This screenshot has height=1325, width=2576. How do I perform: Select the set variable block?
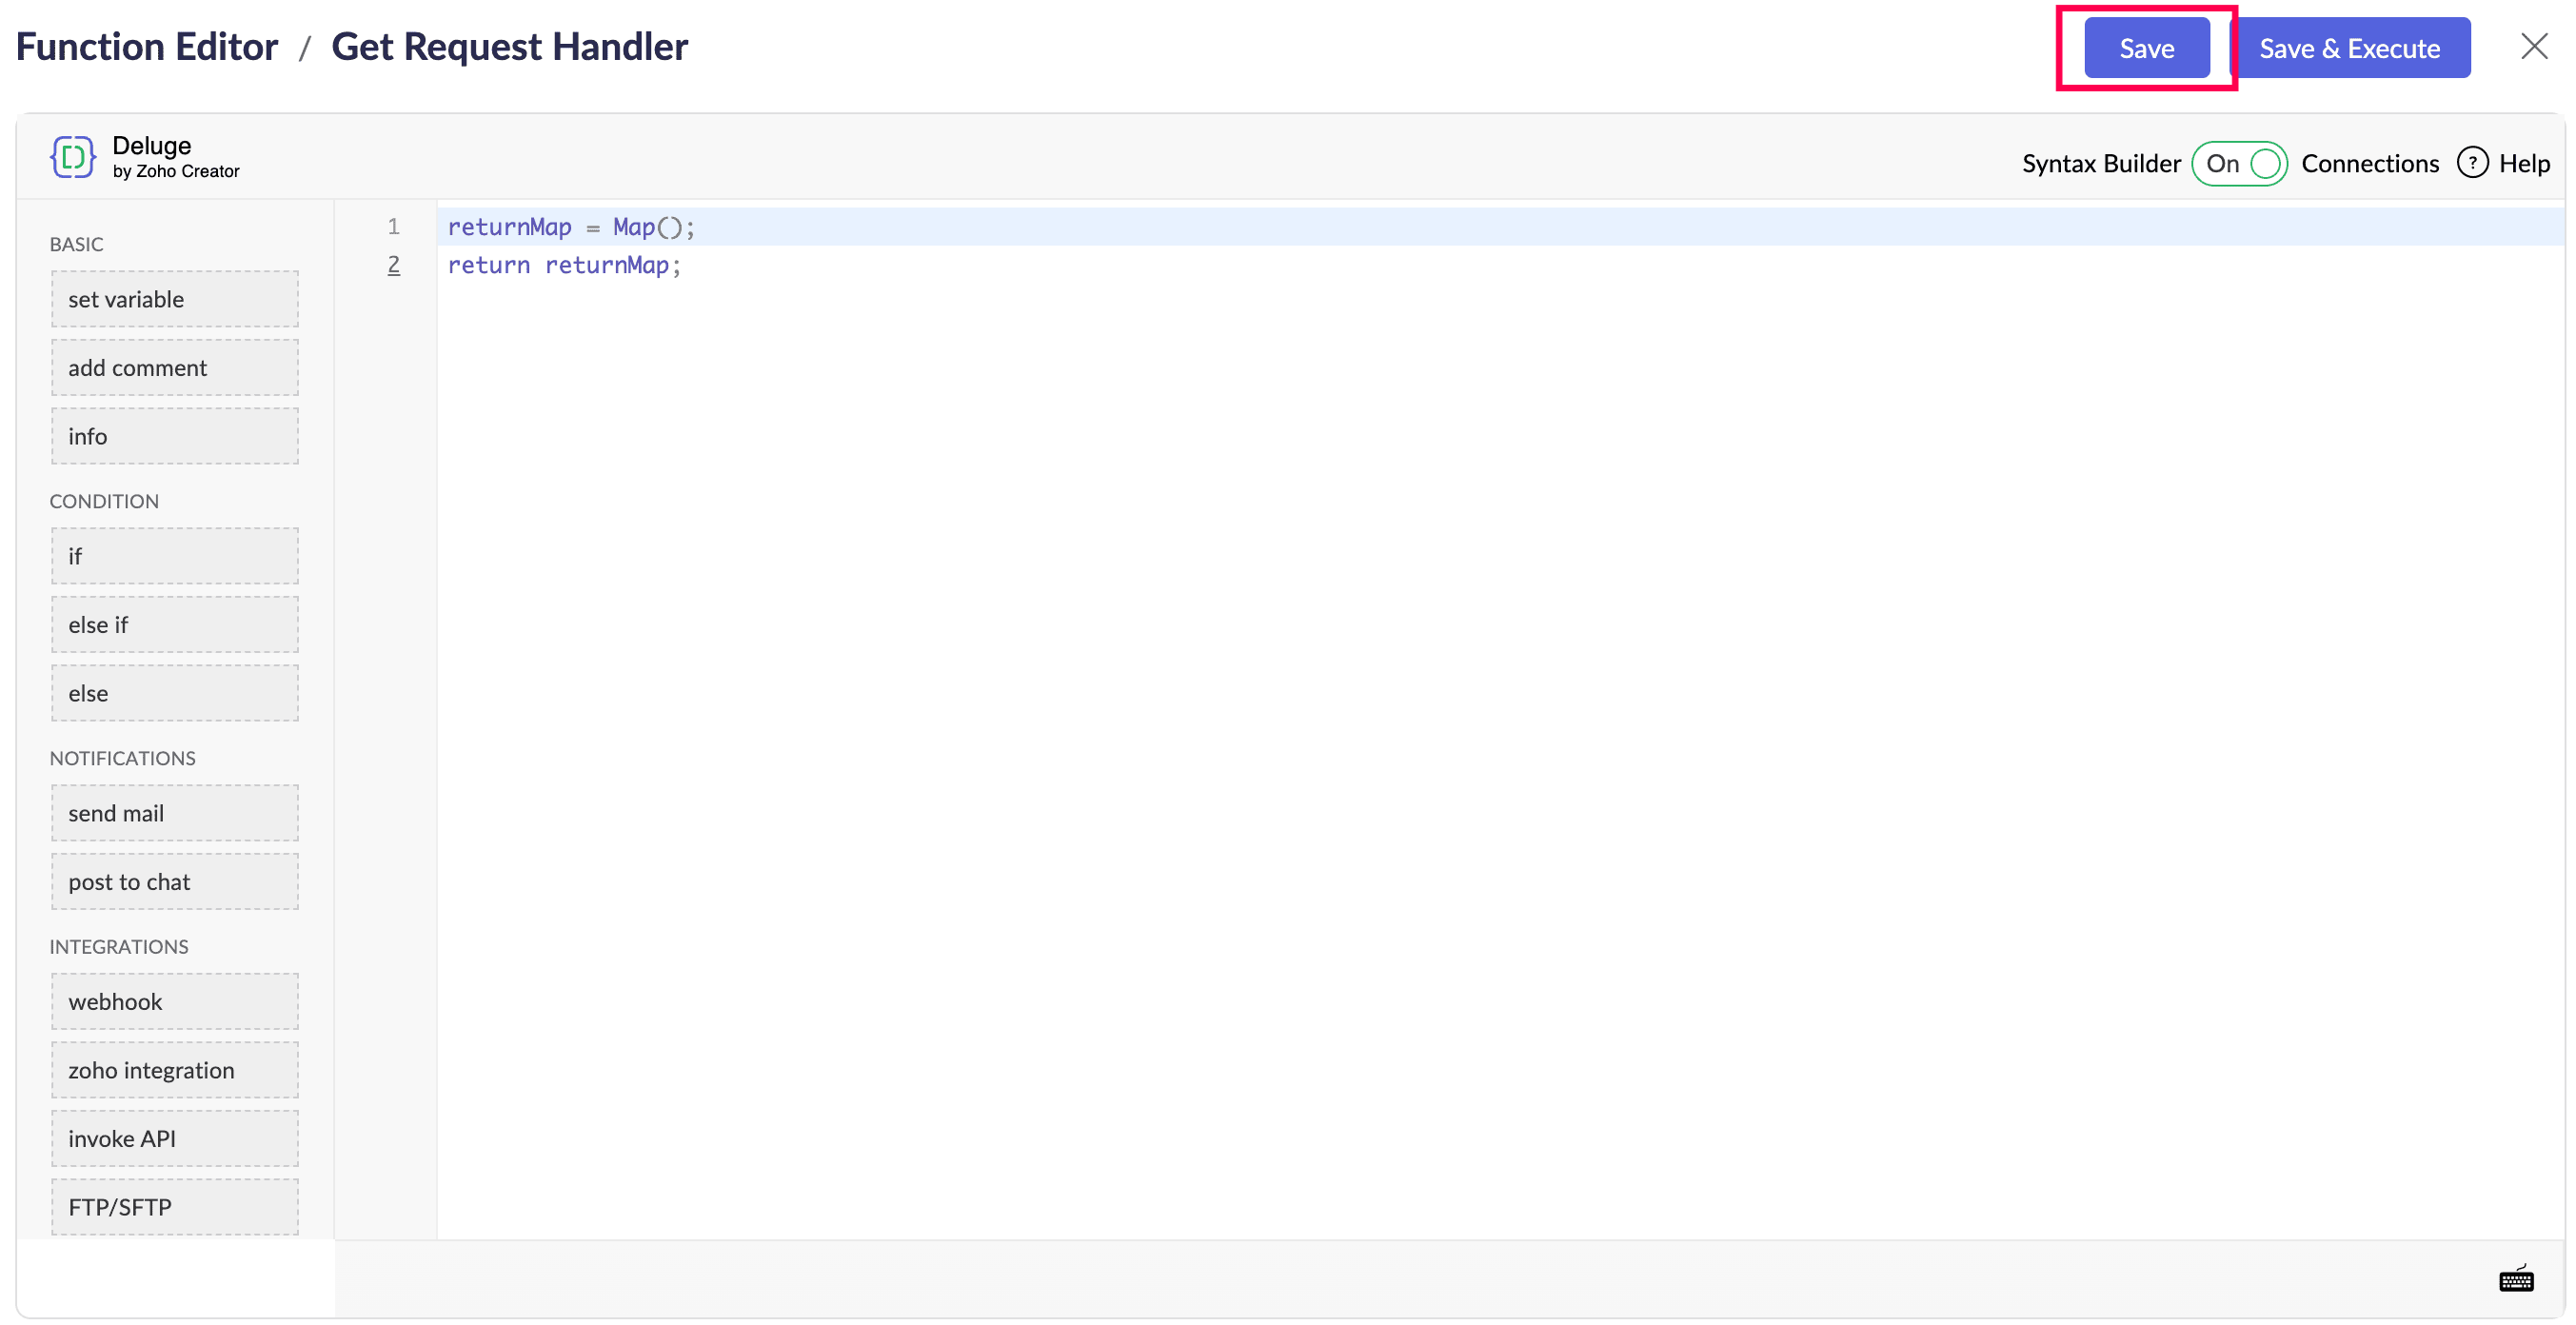tap(175, 299)
